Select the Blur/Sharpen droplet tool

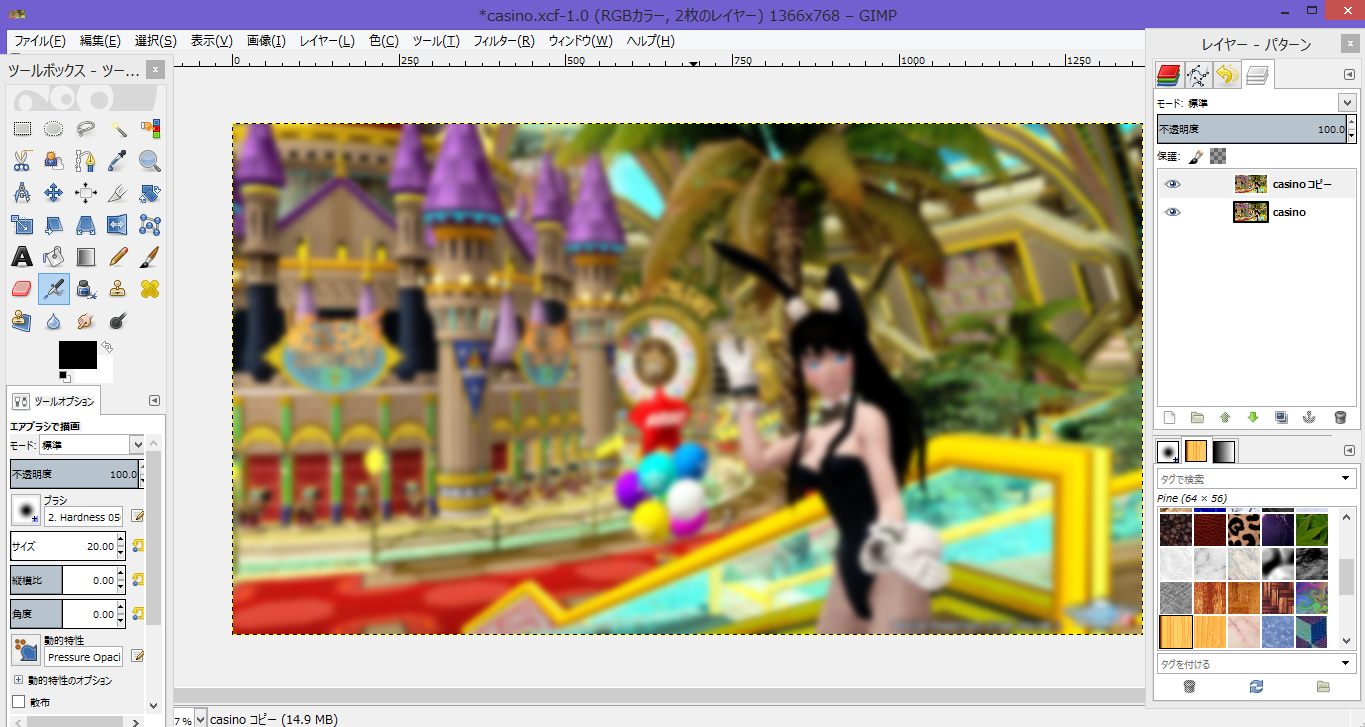pyautogui.click(x=54, y=321)
